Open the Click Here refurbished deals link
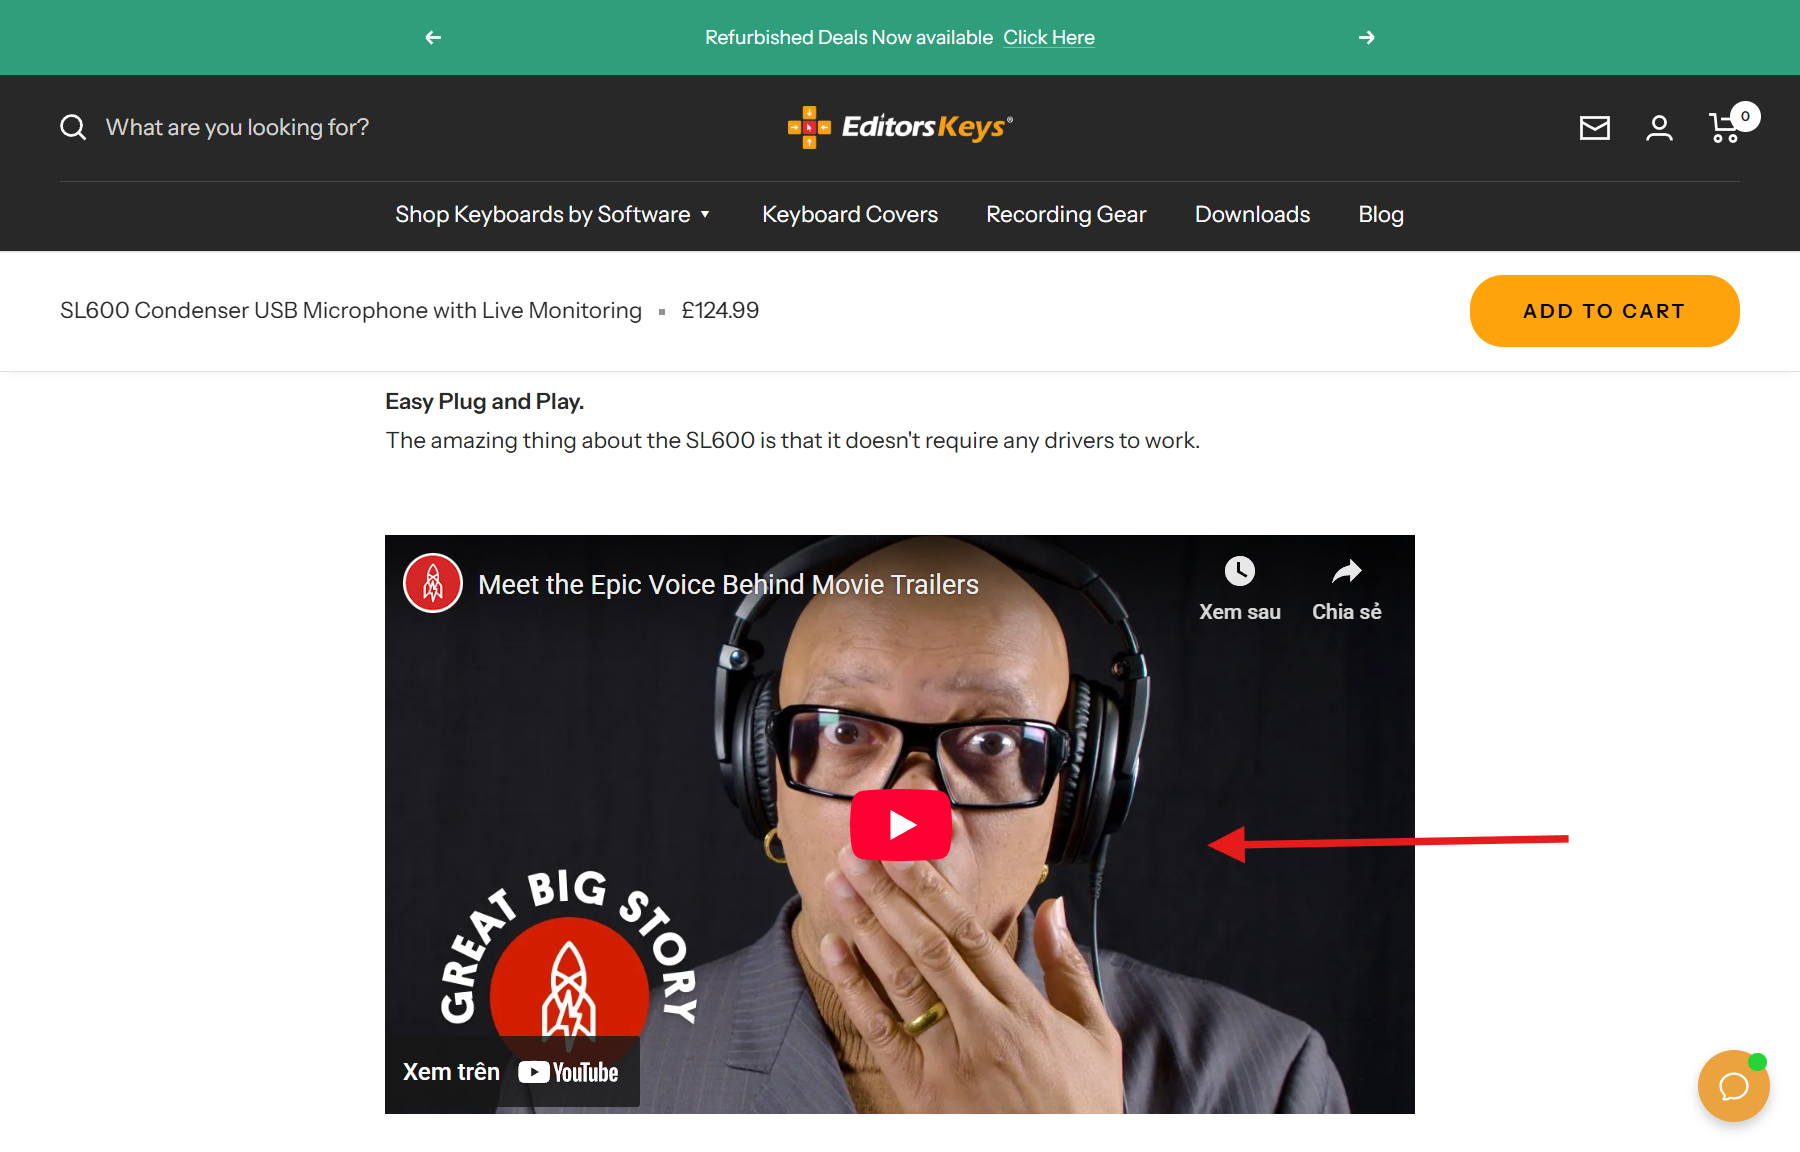Screen dimensions: 1800x1152 tap(1049, 38)
